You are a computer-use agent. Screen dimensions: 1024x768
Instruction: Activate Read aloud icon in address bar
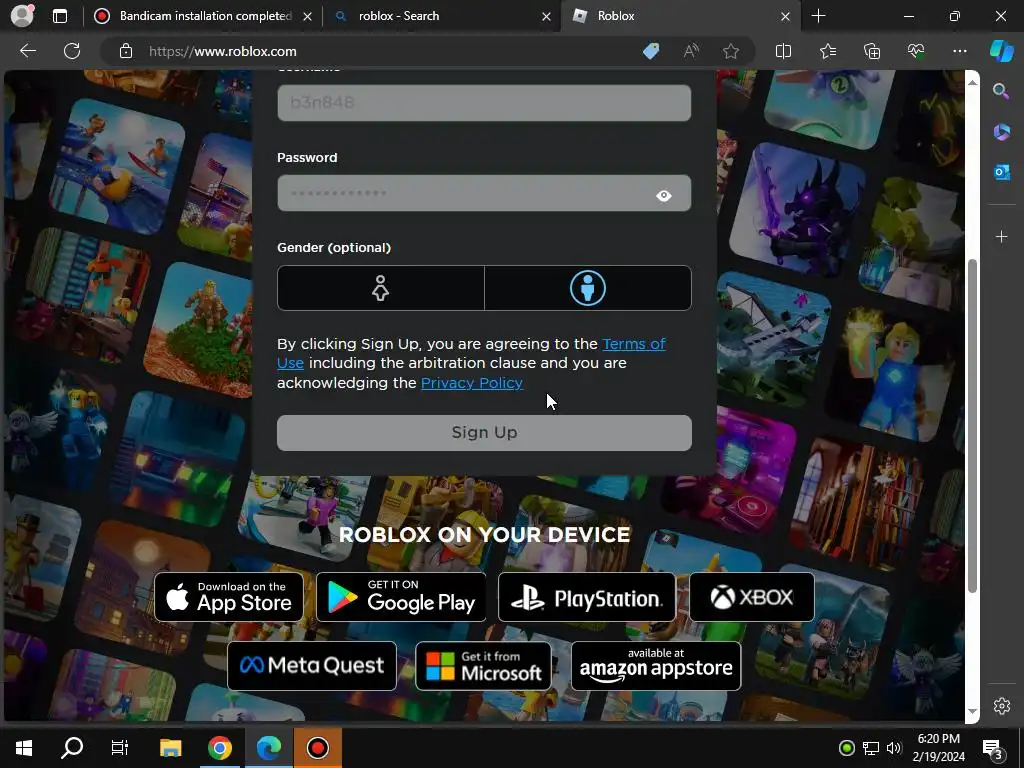691,51
